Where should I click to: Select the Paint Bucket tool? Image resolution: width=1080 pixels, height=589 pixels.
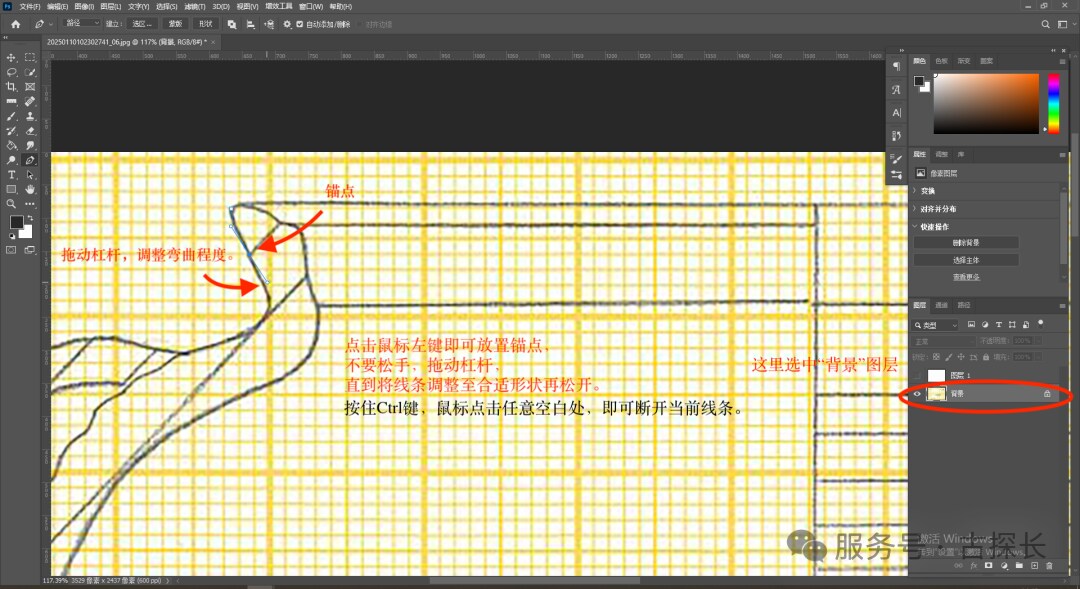[11, 145]
